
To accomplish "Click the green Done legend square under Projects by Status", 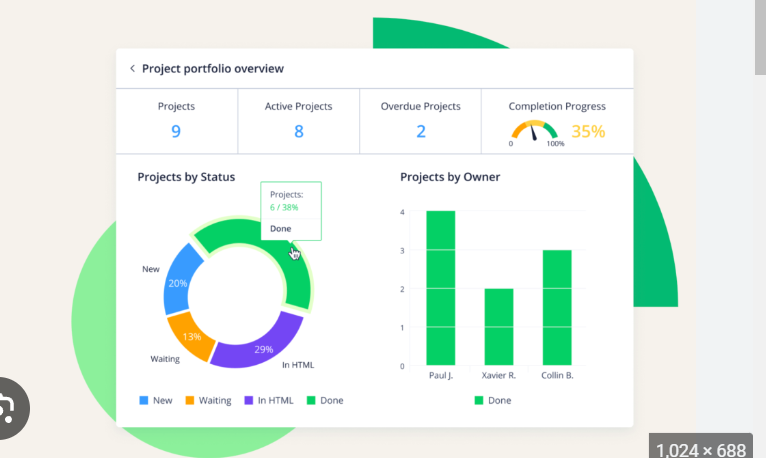I will tap(311, 400).
